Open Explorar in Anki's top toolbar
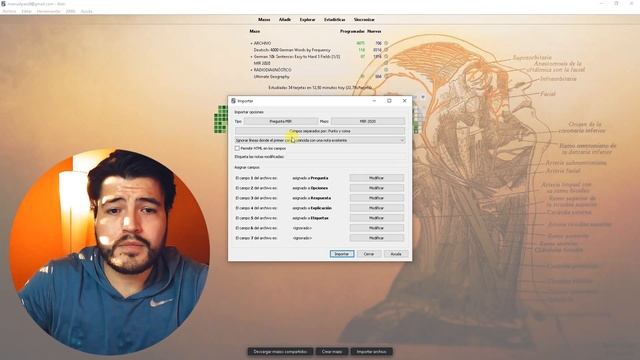Viewport: 640px width, 360px height. 307,20
